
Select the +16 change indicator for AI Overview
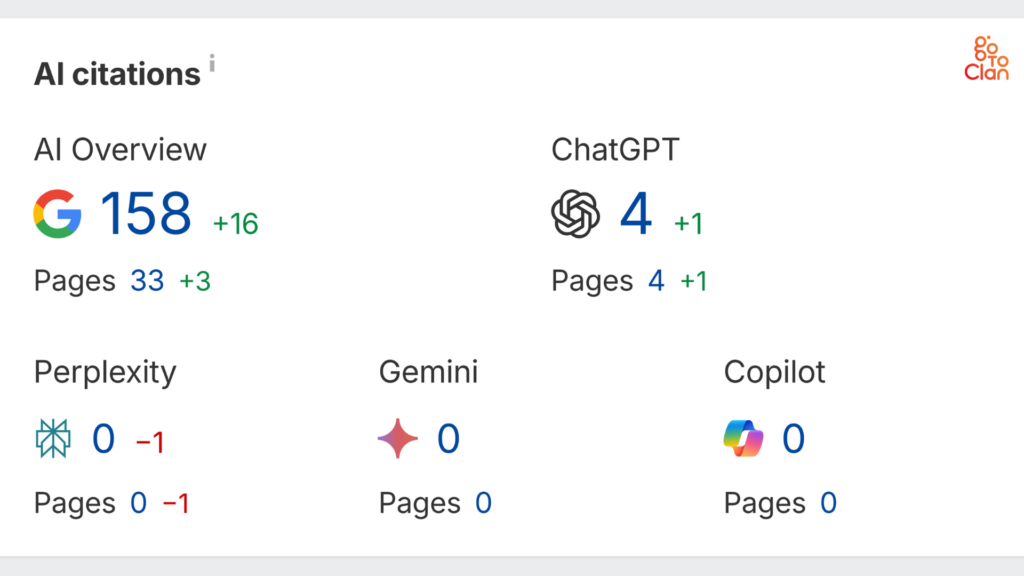tap(235, 225)
